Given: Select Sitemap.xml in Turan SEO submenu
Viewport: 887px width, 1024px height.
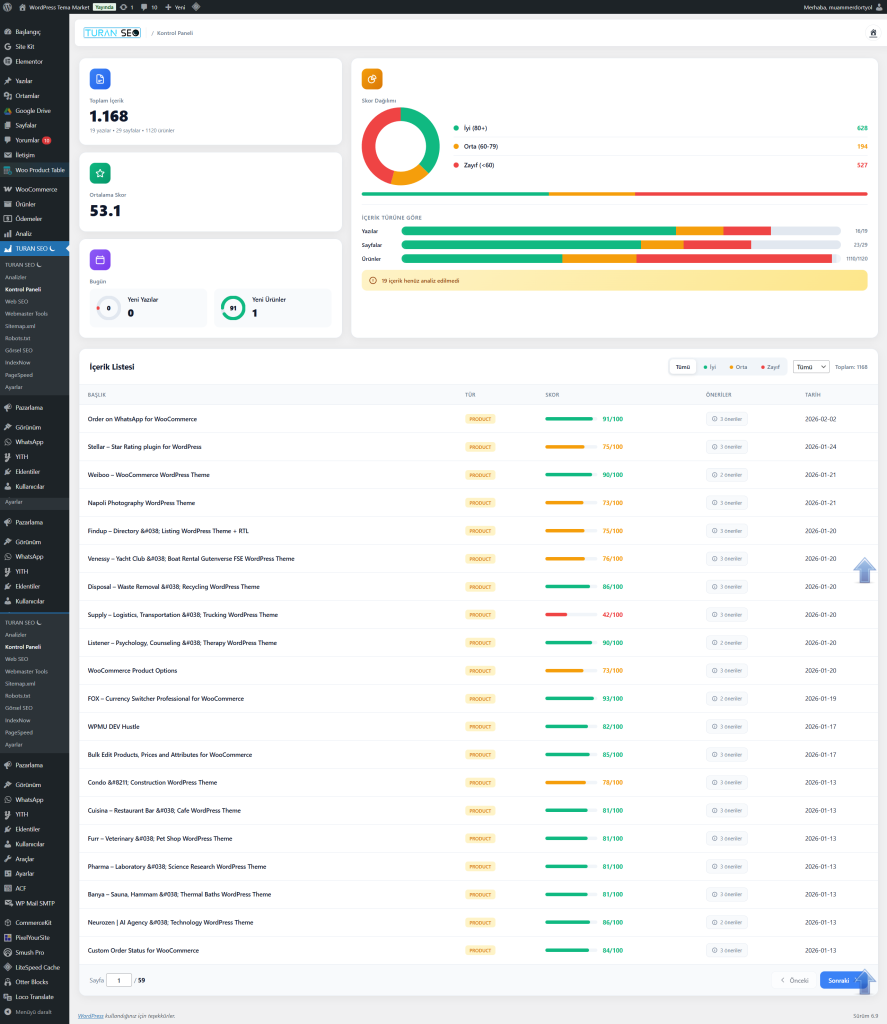Looking at the screenshot, I should coord(20,326).
